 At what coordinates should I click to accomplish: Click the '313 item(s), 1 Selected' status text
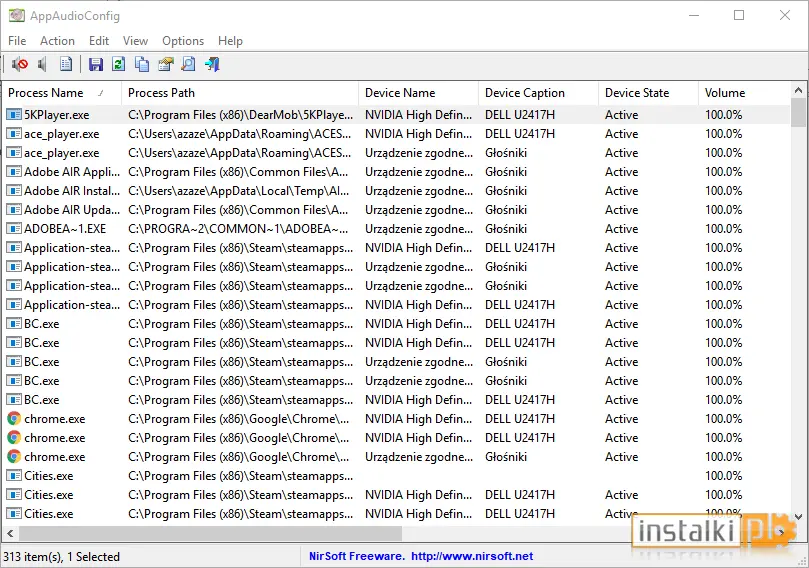coord(61,557)
